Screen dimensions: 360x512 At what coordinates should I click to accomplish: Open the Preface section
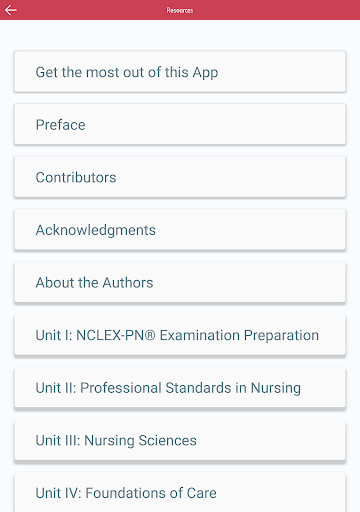(x=180, y=124)
